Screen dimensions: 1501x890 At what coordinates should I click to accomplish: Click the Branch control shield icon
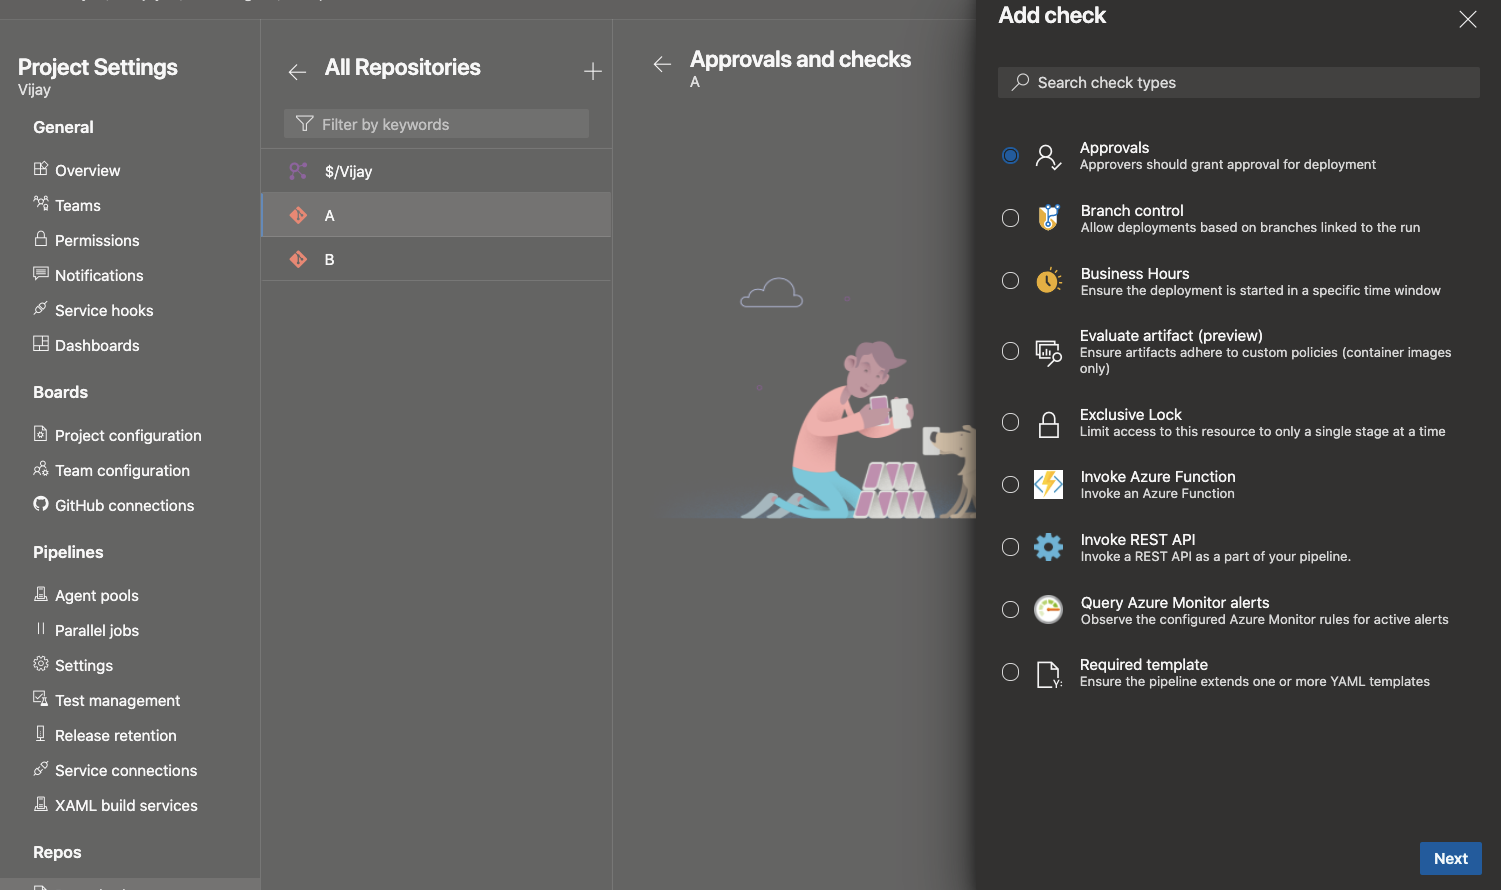point(1048,218)
